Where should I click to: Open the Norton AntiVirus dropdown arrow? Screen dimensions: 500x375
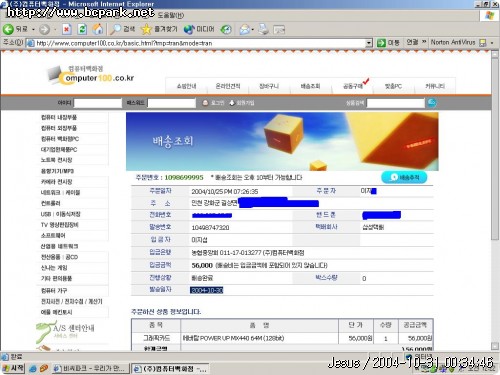(492, 43)
